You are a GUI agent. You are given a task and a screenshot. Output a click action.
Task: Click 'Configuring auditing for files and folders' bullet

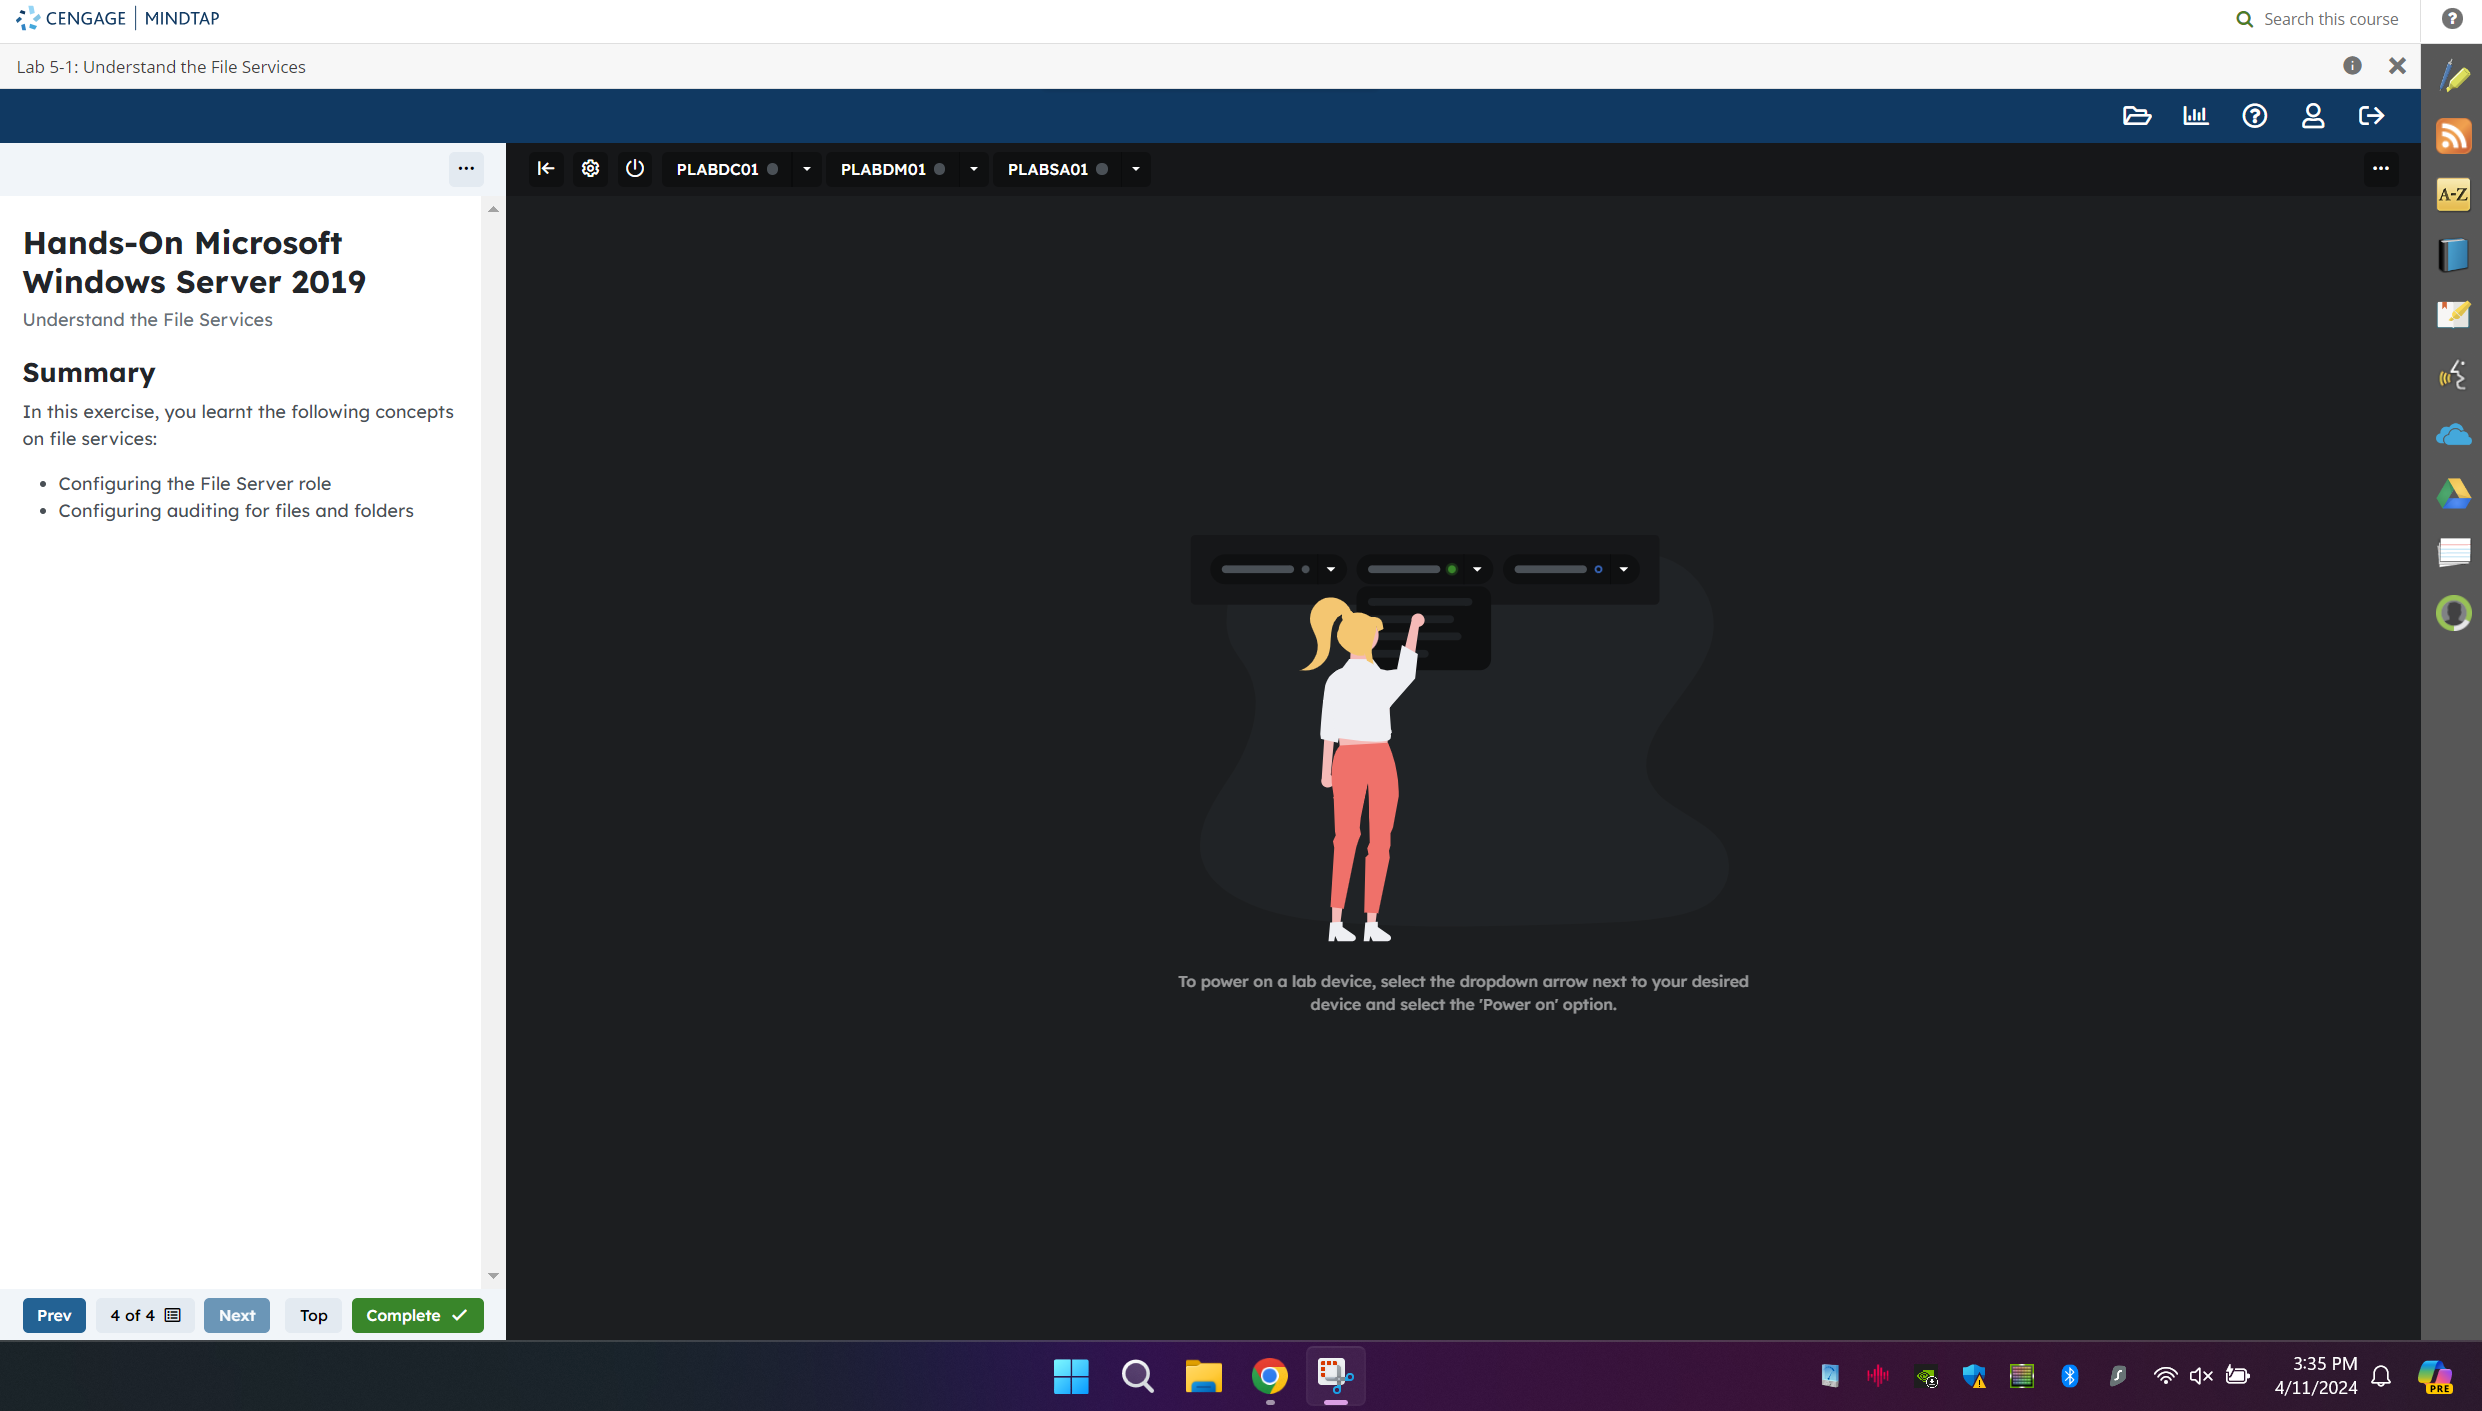pyautogui.click(x=236, y=511)
